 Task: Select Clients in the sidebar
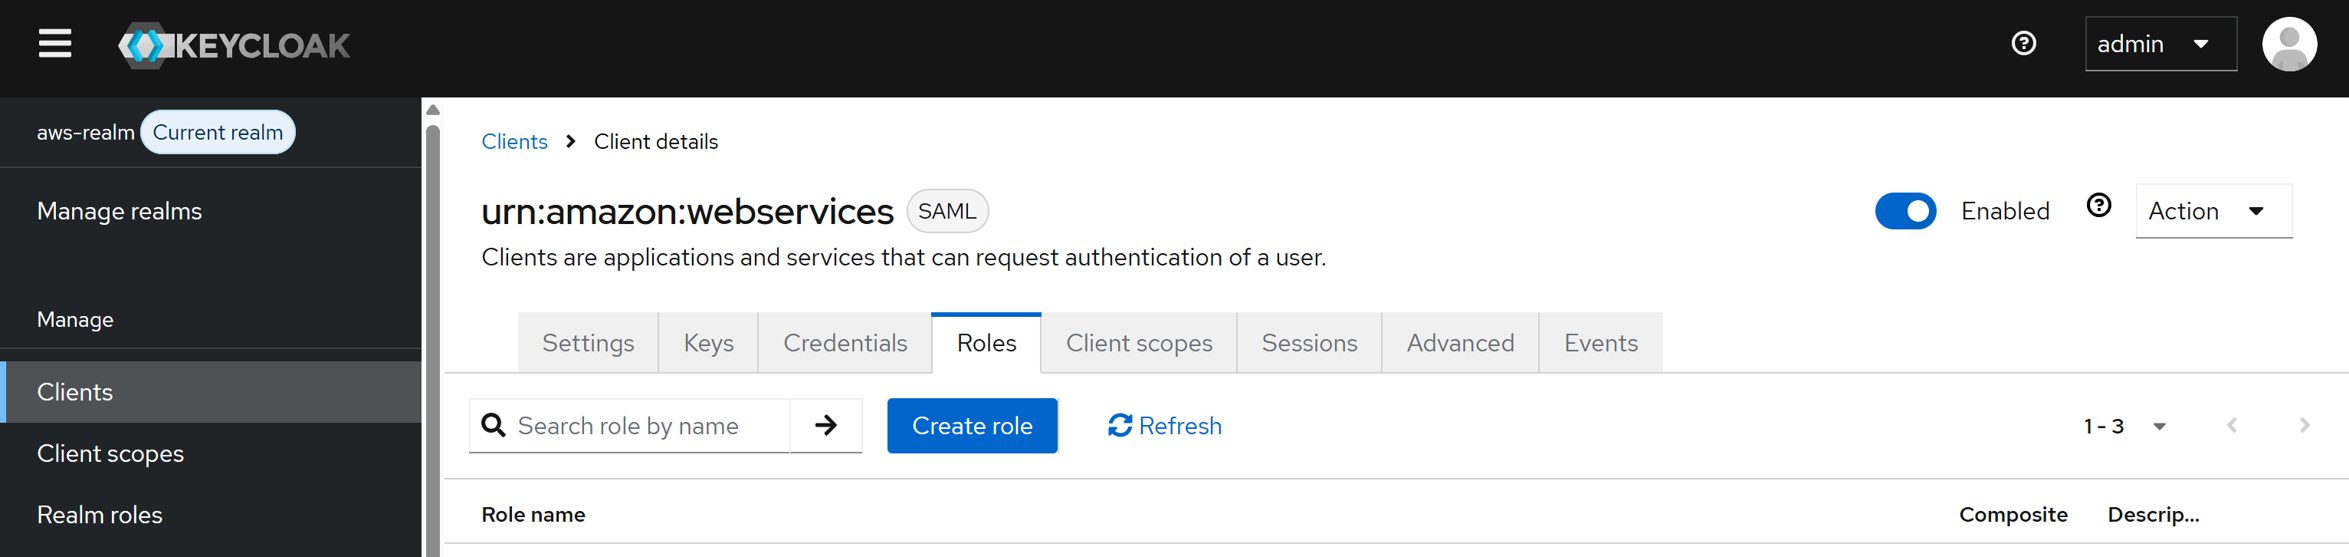coord(210,392)
